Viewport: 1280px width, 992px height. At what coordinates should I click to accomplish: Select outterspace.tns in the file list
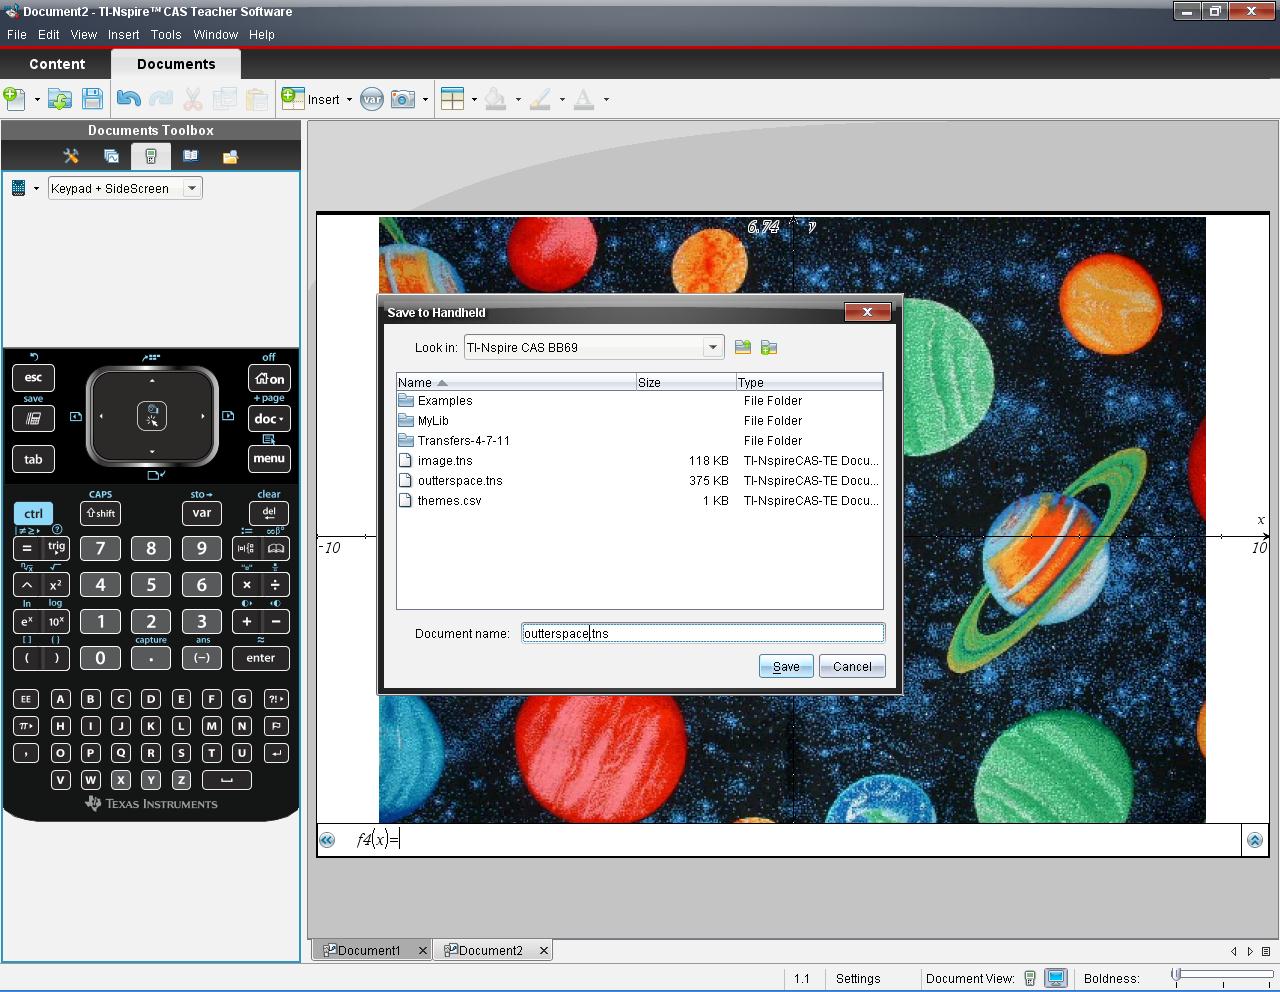pos(460,481)
